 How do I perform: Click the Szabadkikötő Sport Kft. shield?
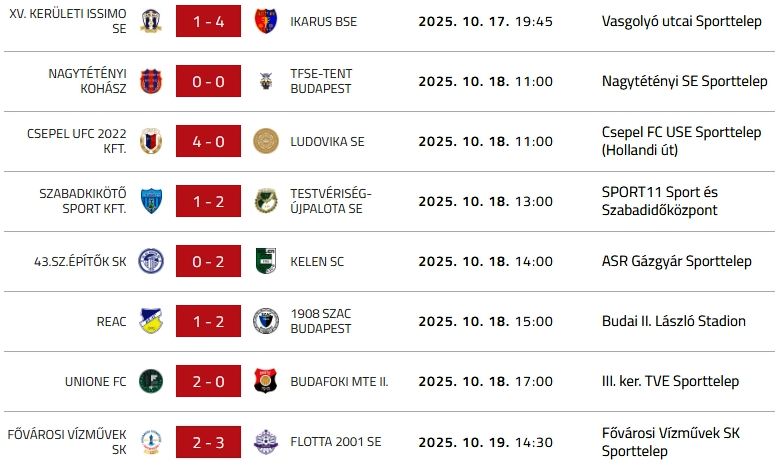(x=151, y=201)
